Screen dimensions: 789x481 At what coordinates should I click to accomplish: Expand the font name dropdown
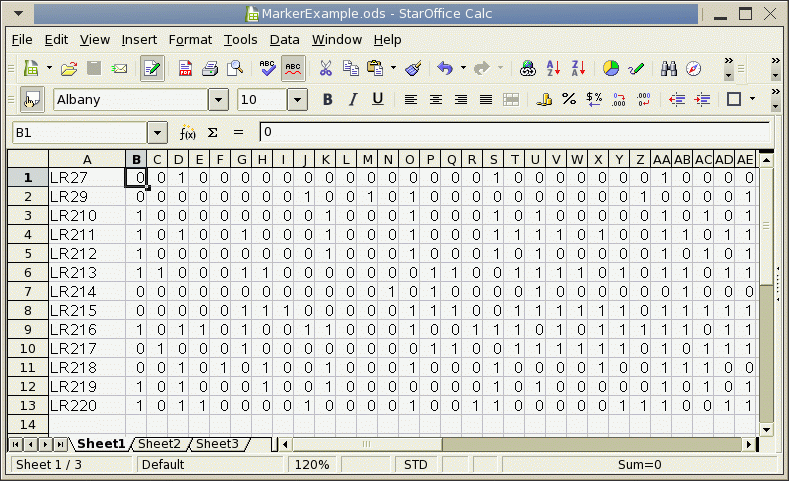click(218, 100)
